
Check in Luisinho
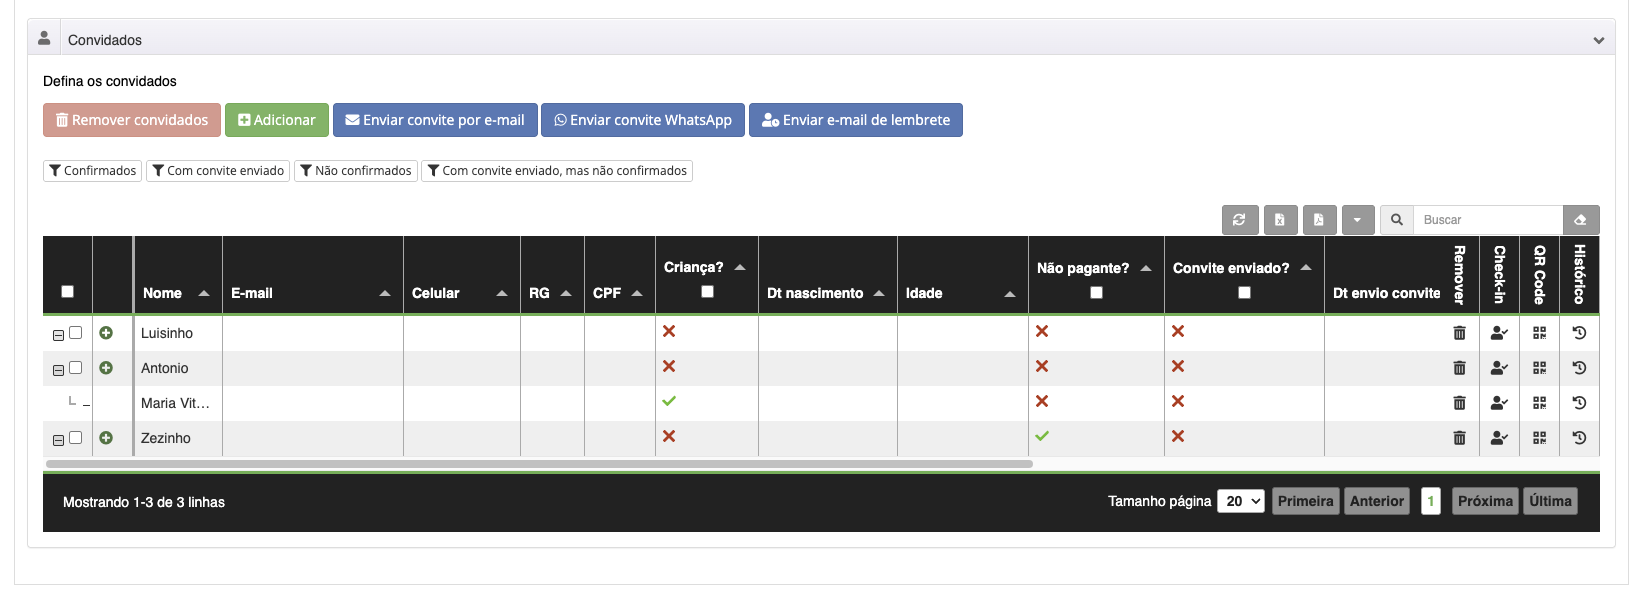[x=1499, y=333]
